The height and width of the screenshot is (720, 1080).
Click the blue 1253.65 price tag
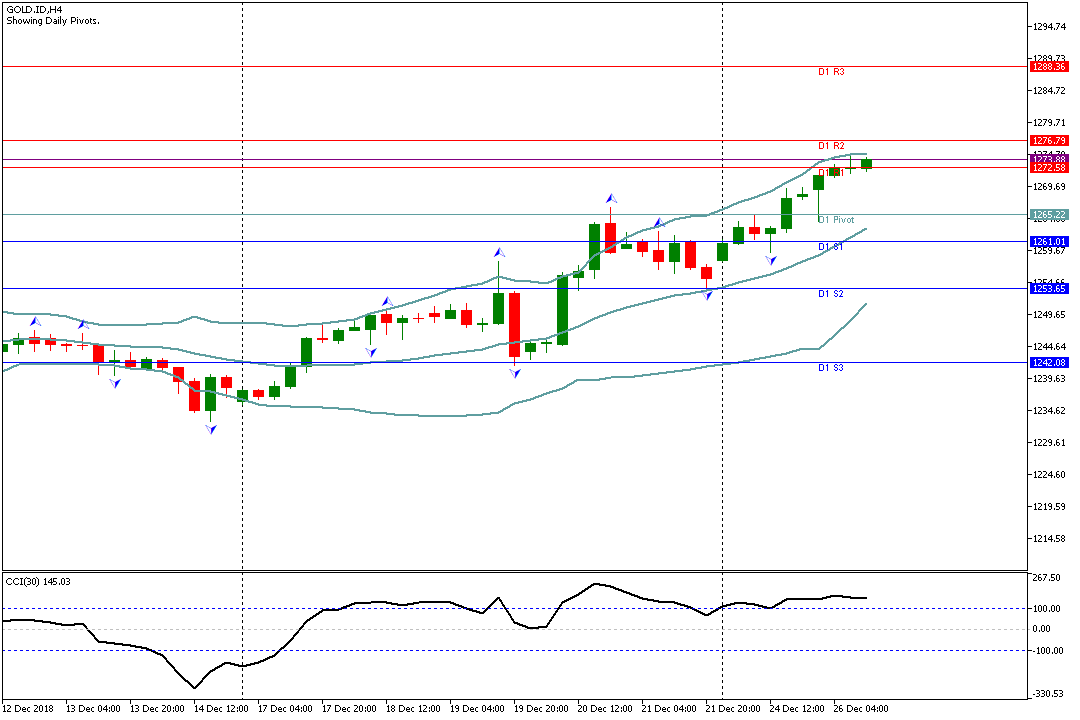coord(1049,289)
